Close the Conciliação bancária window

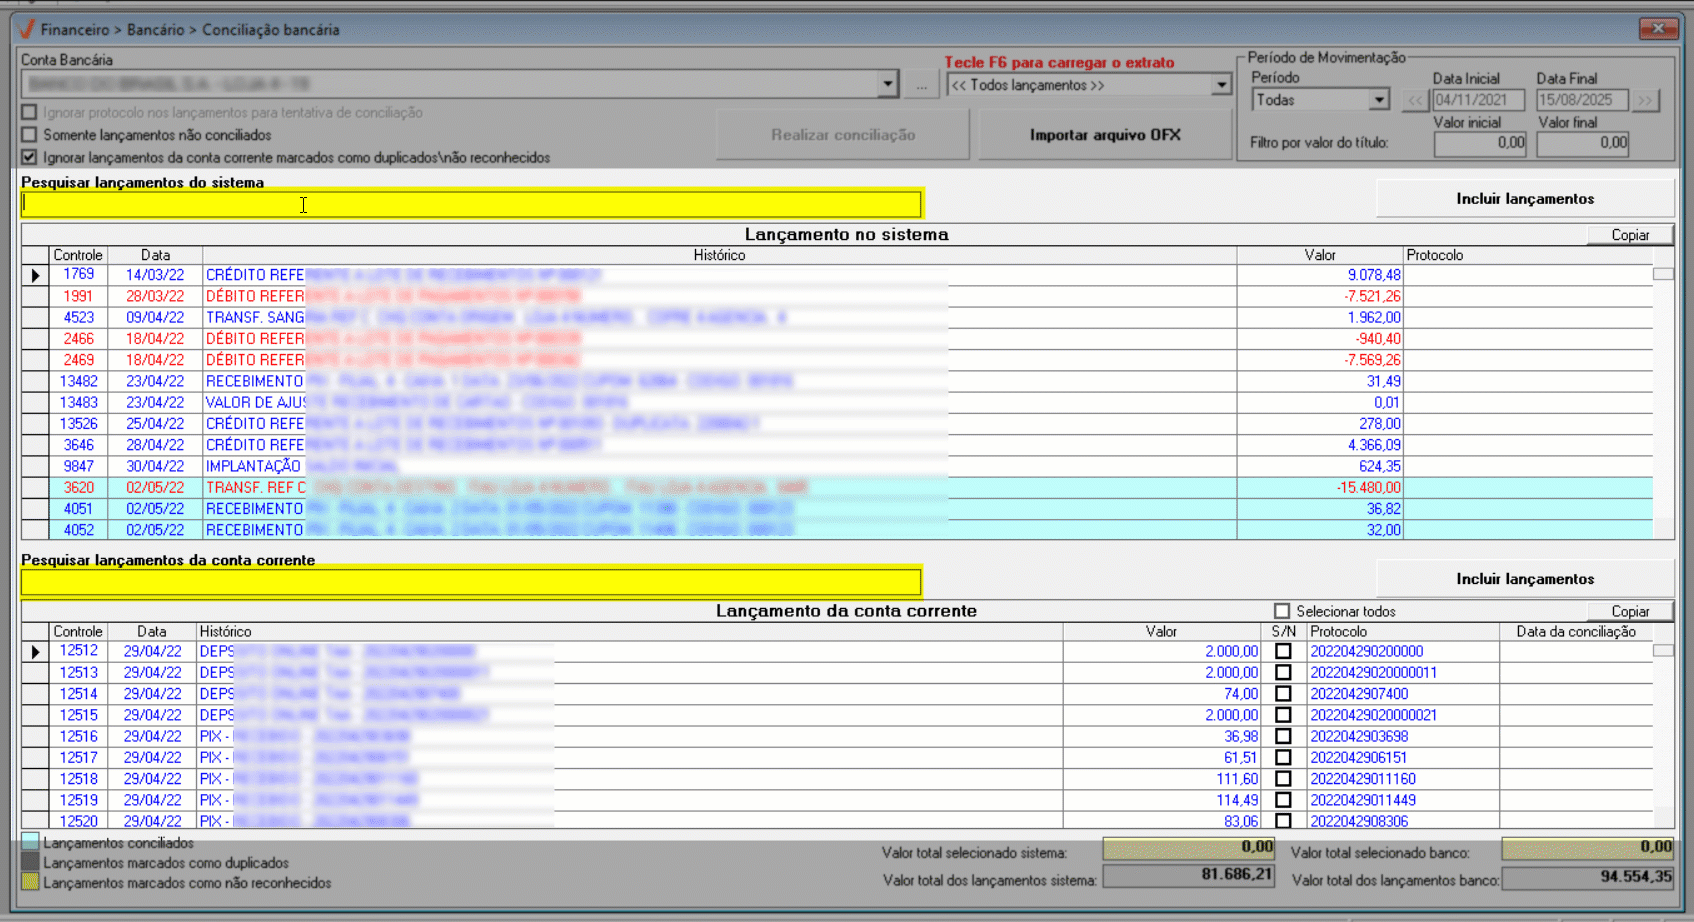point(1658,29)
